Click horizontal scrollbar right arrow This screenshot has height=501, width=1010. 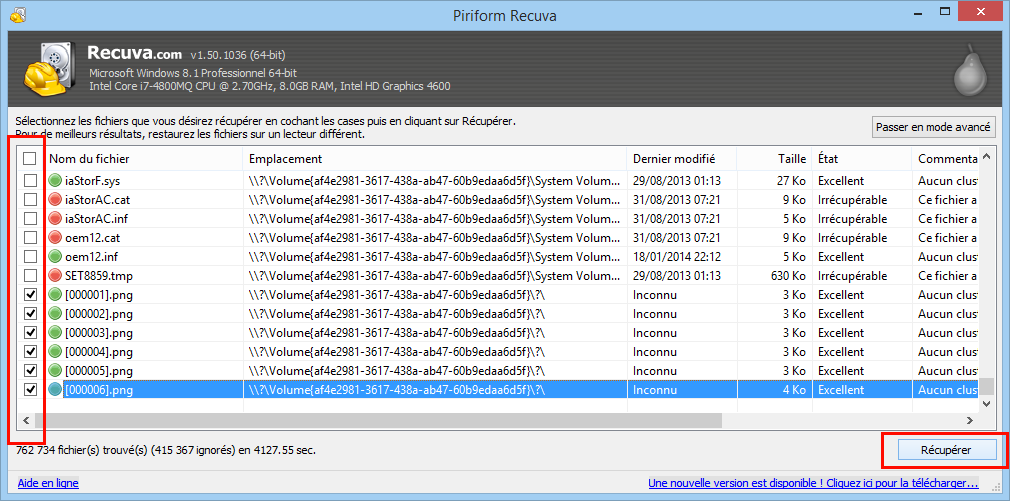[x=969, y=420]
